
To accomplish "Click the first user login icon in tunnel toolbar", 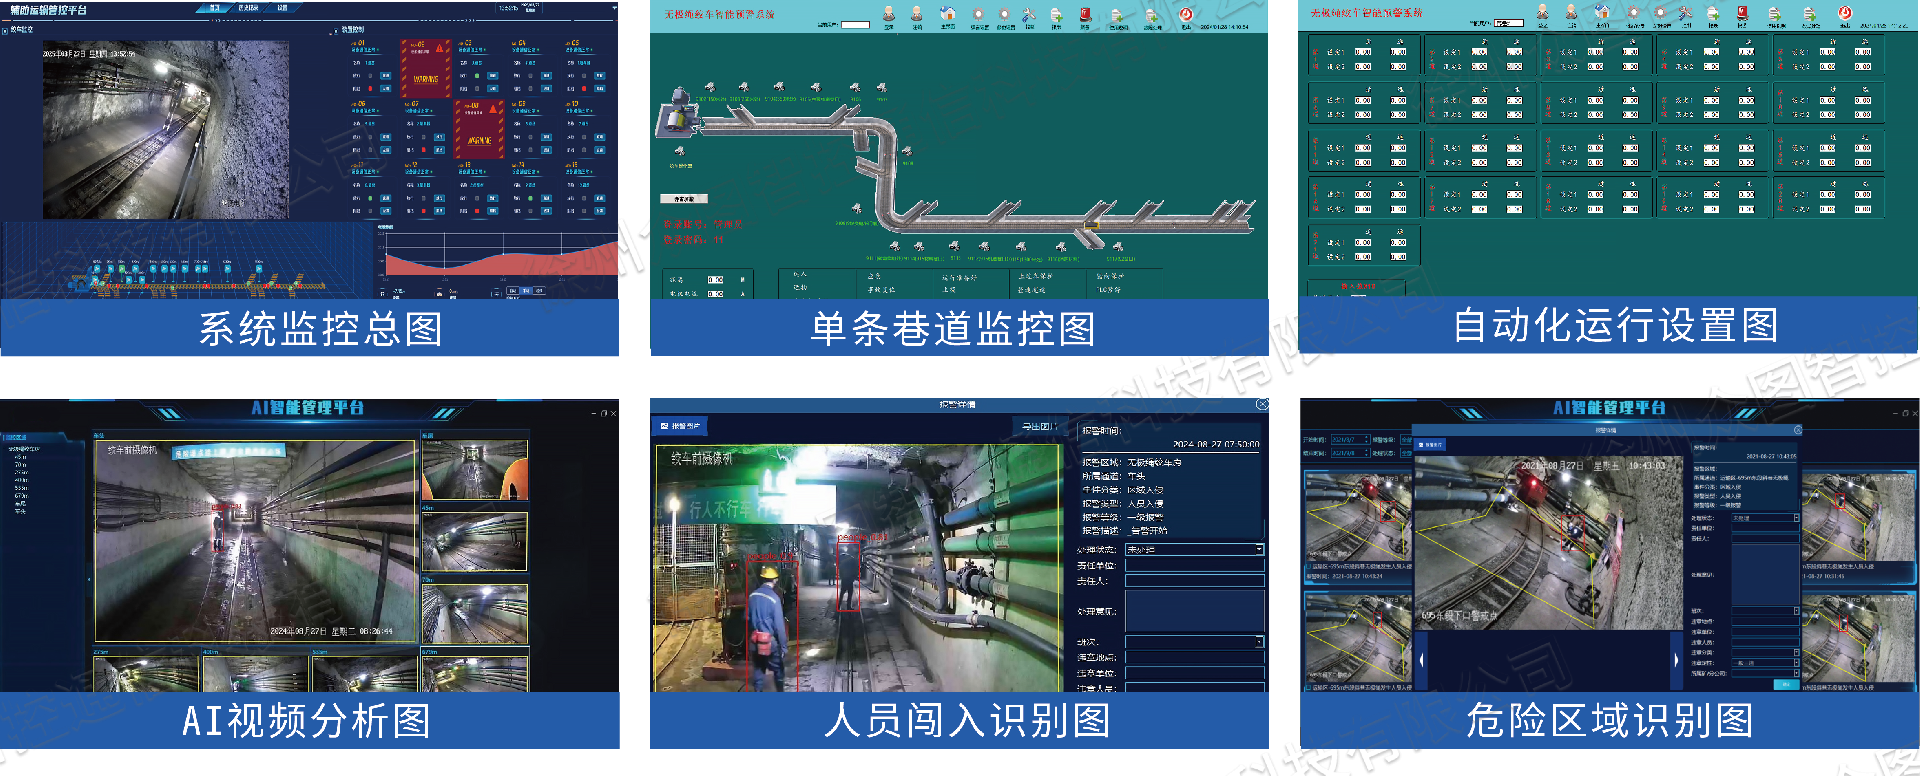I will [889, 14].
